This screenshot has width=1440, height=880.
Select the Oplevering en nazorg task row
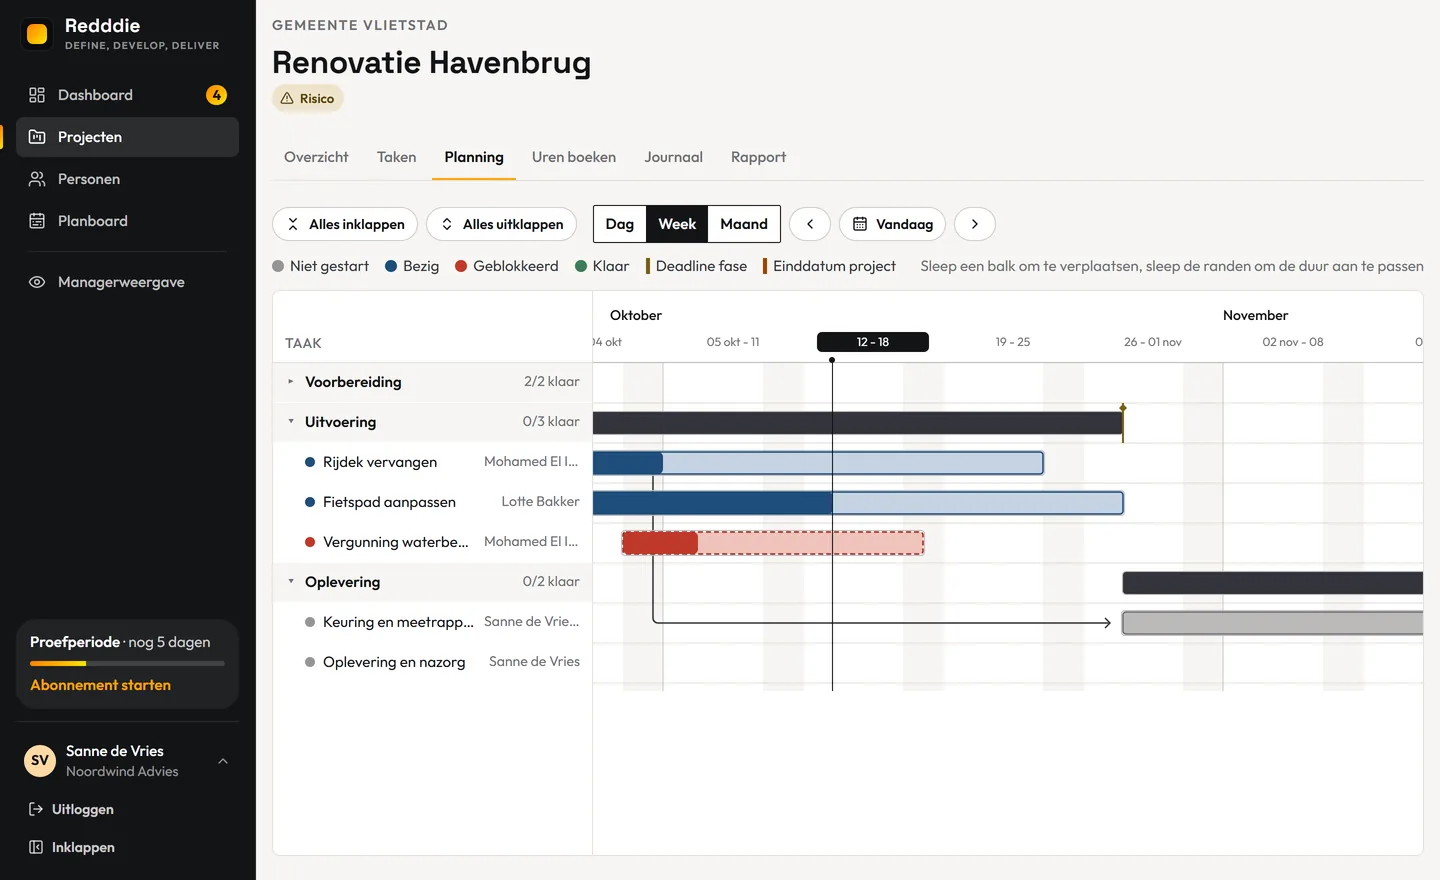click(x=432, y=662)
